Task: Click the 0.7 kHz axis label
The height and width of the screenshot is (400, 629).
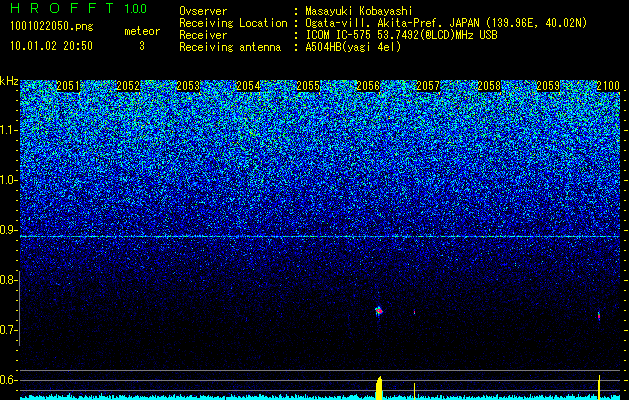Action: [8, 330]
